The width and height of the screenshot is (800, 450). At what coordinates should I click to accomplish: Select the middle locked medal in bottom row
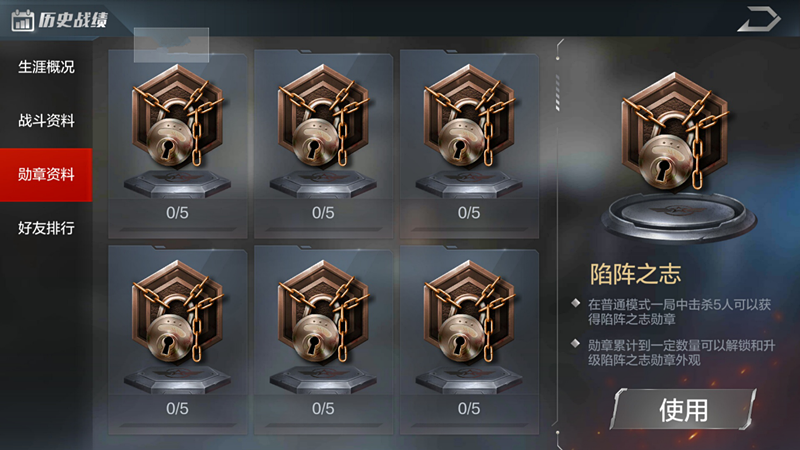click(323, 340)
